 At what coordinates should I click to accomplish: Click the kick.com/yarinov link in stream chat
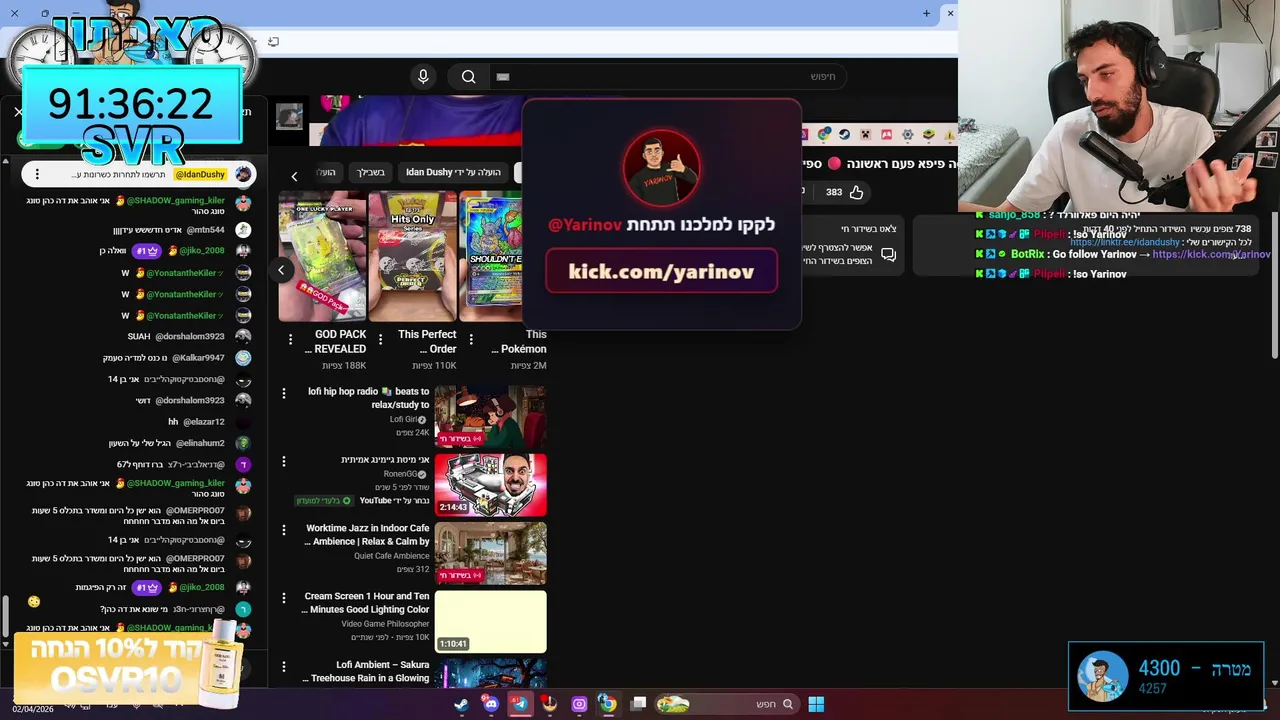(x=1211, y=255)
